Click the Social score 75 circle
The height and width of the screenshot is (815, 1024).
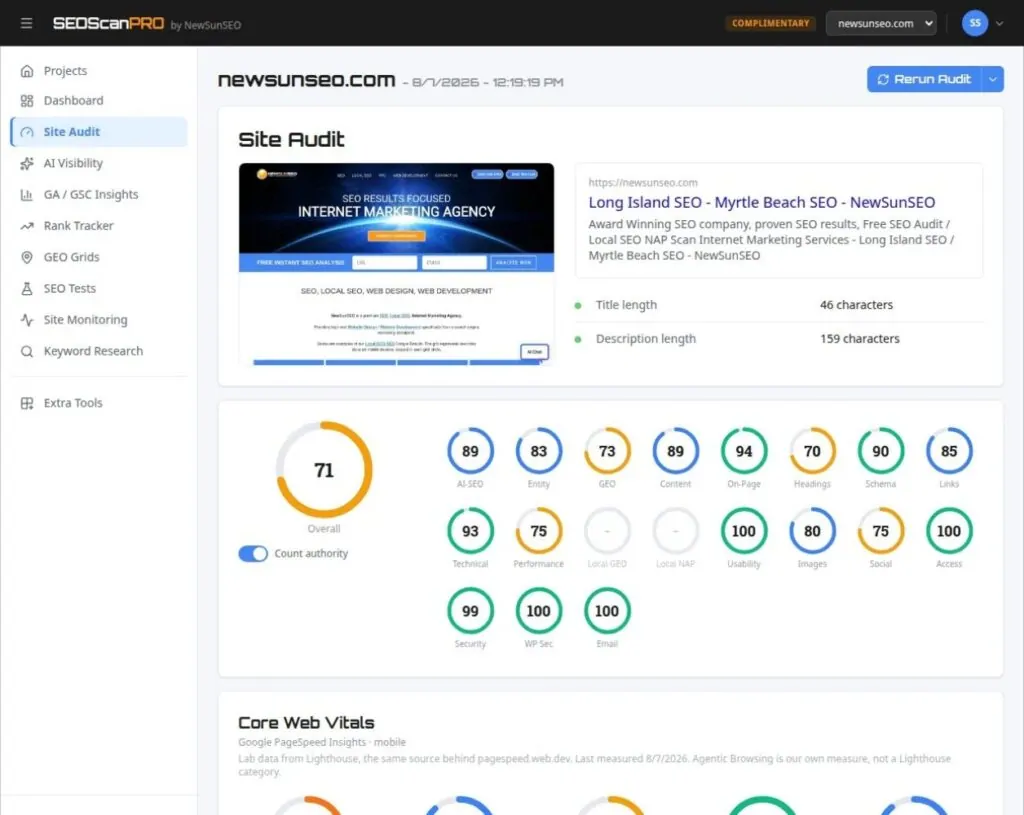tap(880, 531)
